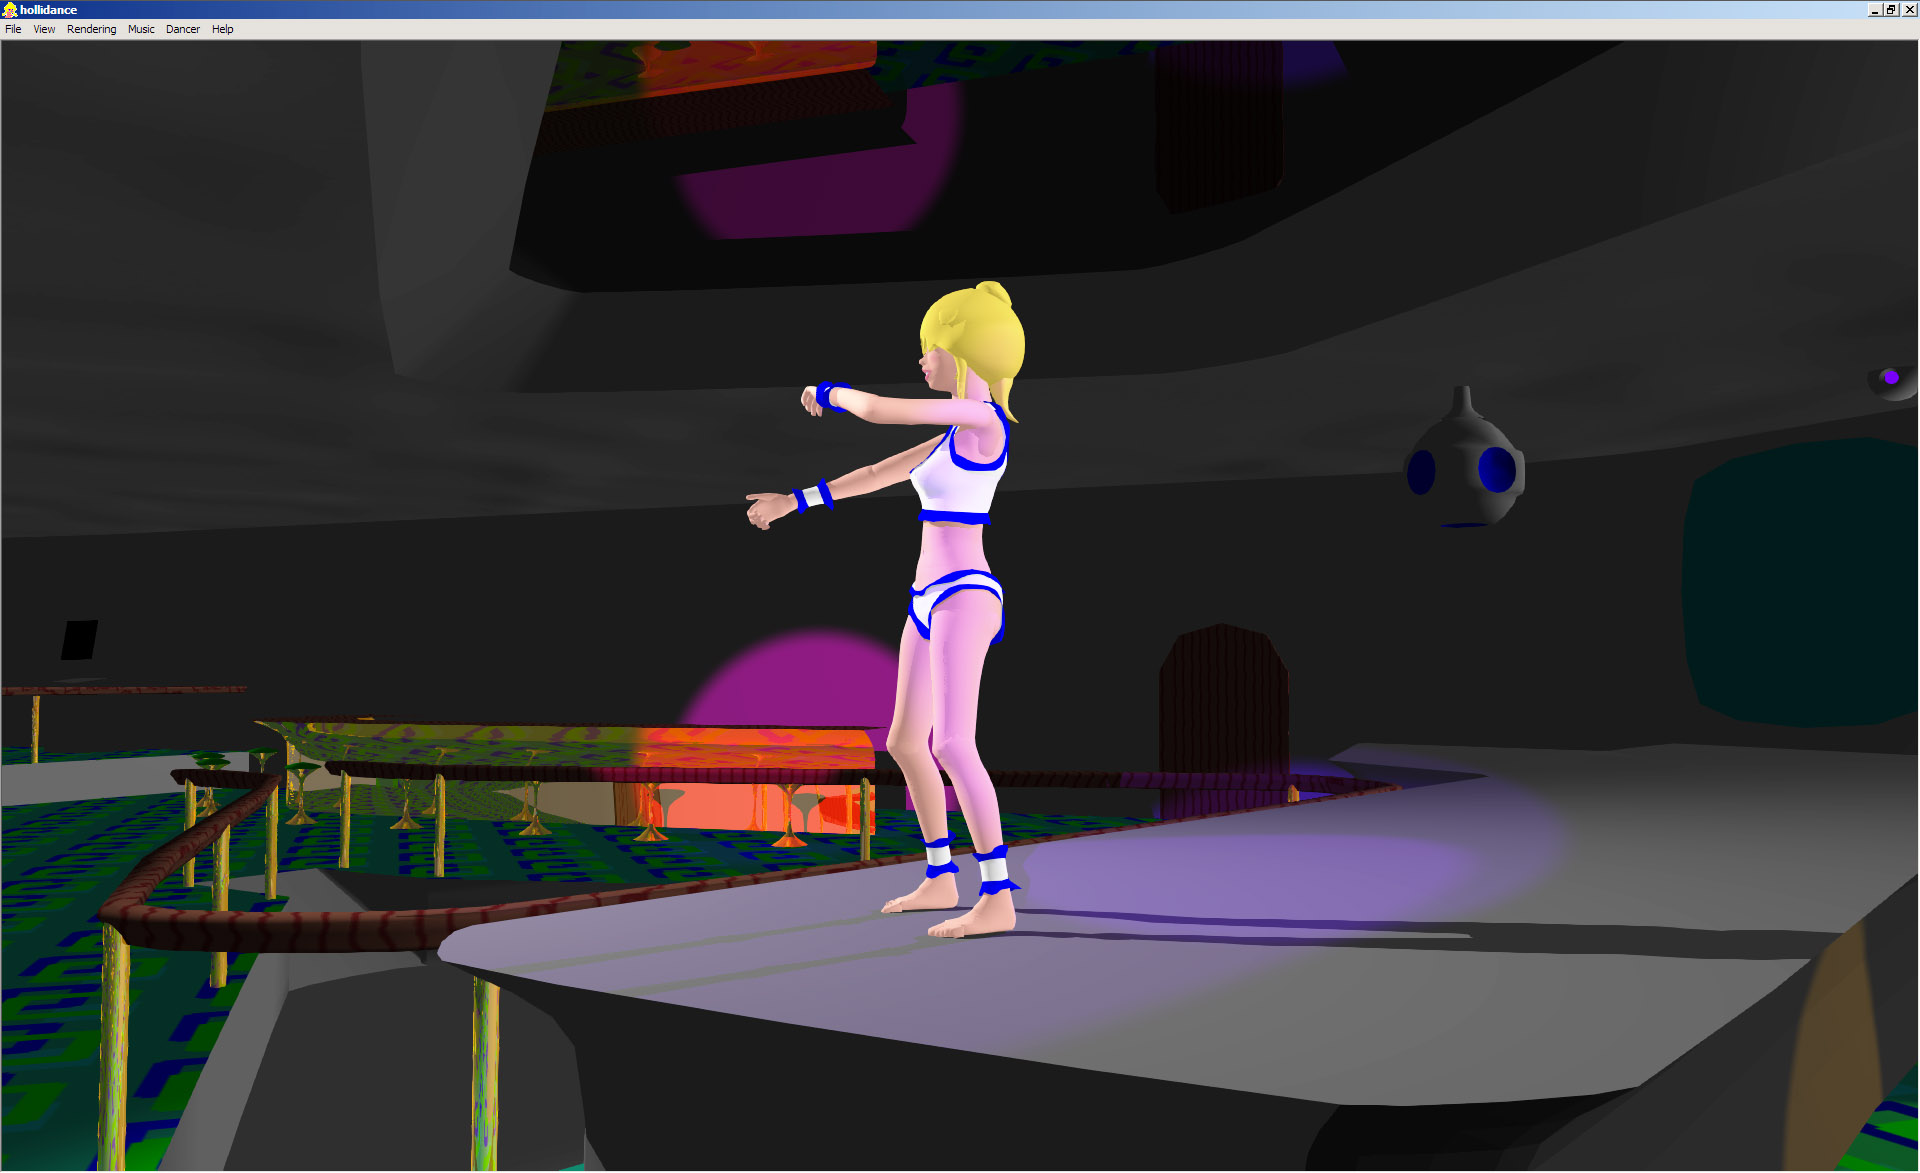Open the Rendering menu

tap(91, 29)
